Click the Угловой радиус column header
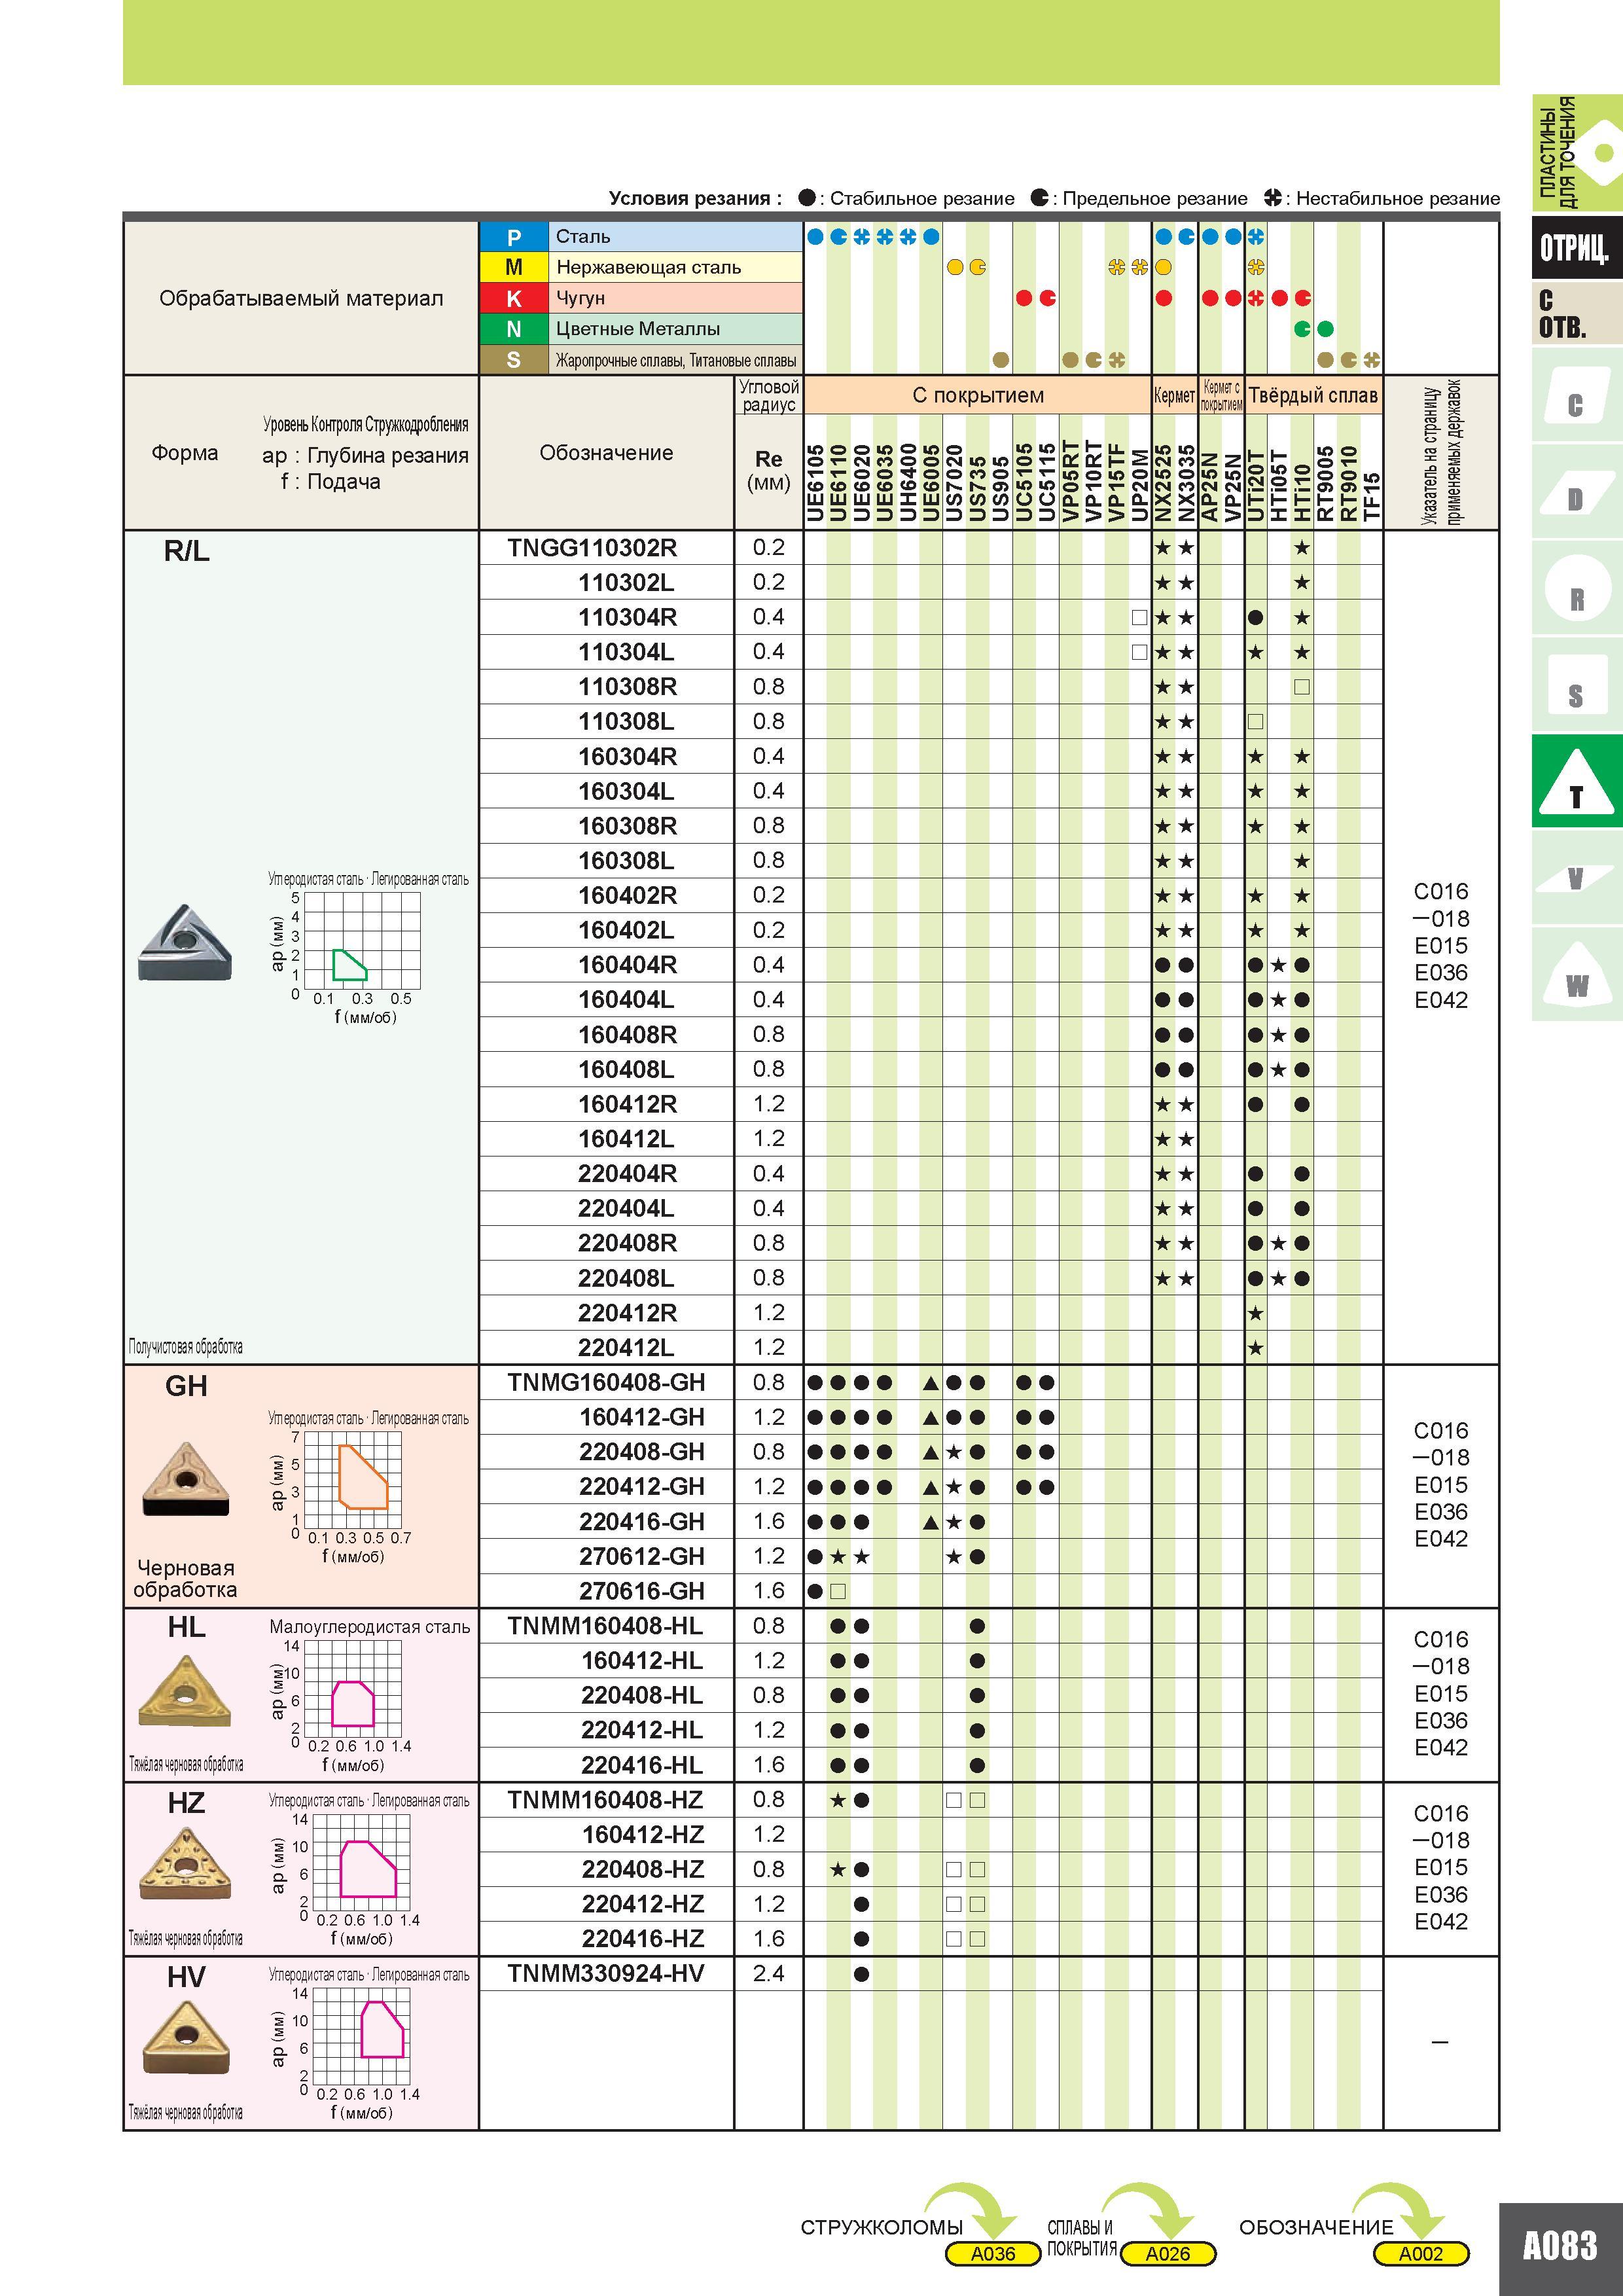Image resolution: width=1623 pixels, height=2296 pixels. 768,395
